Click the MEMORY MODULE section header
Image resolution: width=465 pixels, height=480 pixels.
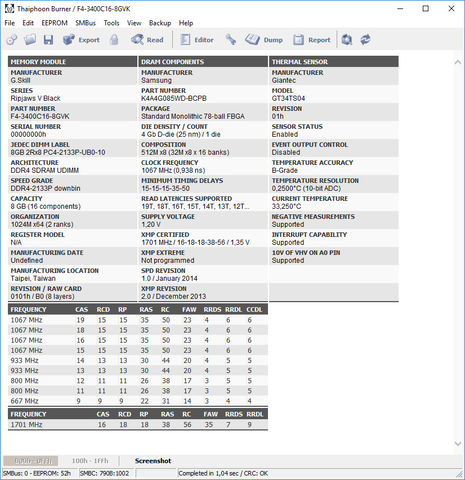click(72, 62)
